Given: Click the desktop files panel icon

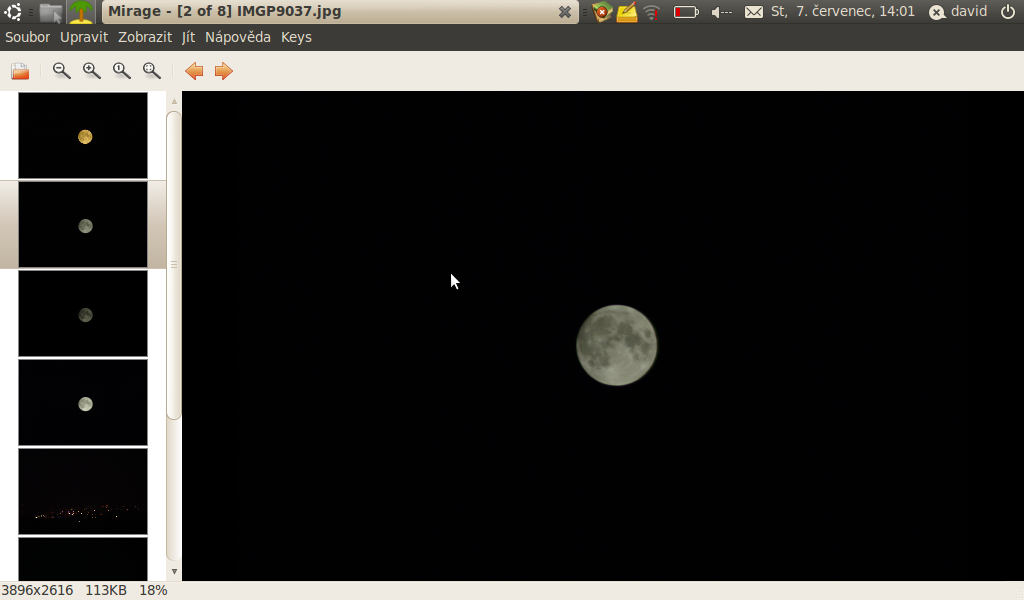Looking at the screenshot, I should [50, 12].
